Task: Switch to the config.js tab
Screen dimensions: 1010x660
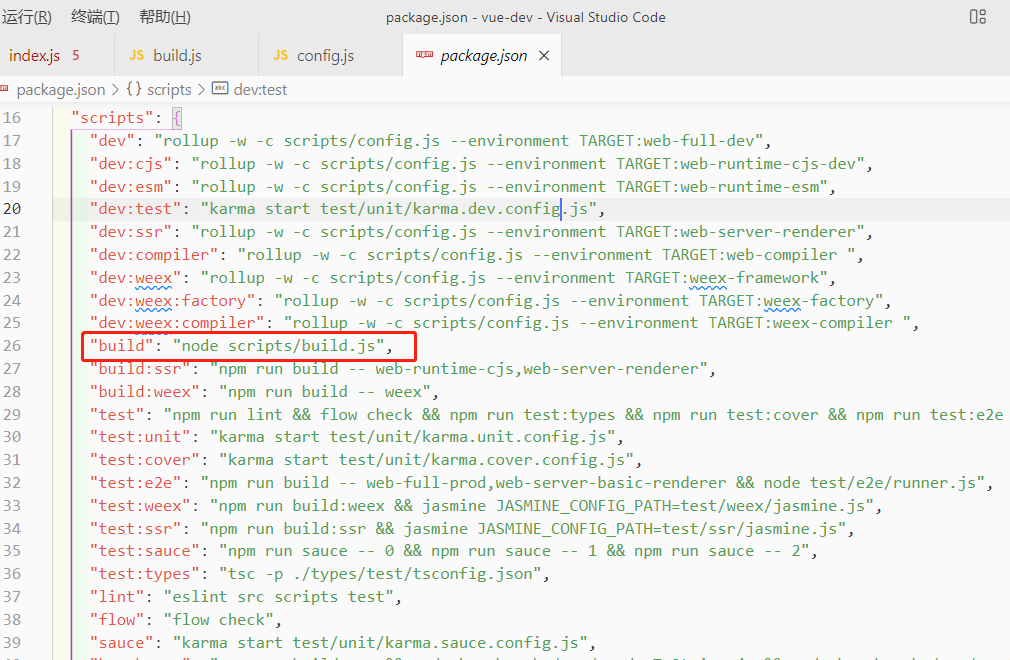Action: point(325,56)
